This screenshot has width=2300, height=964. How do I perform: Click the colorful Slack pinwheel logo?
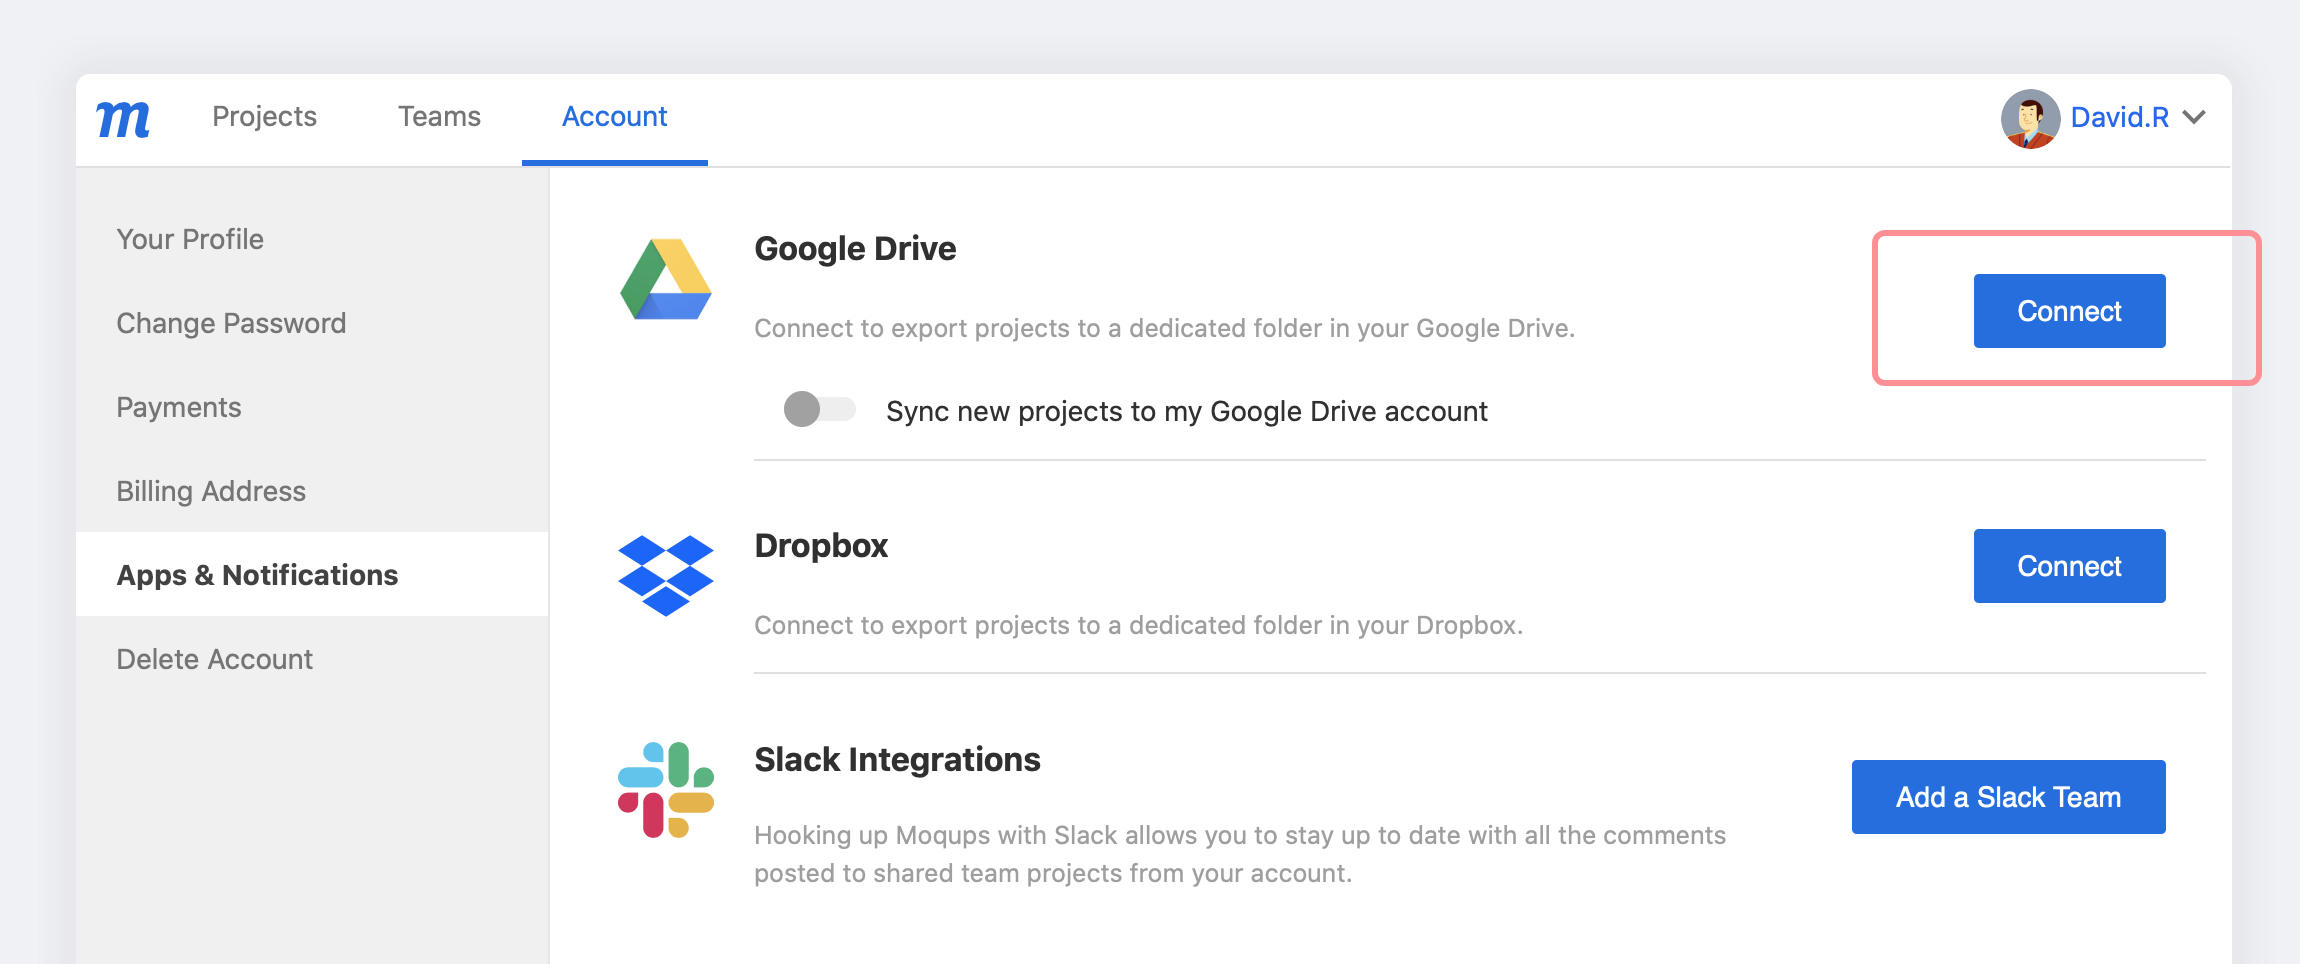click(666, 789)
